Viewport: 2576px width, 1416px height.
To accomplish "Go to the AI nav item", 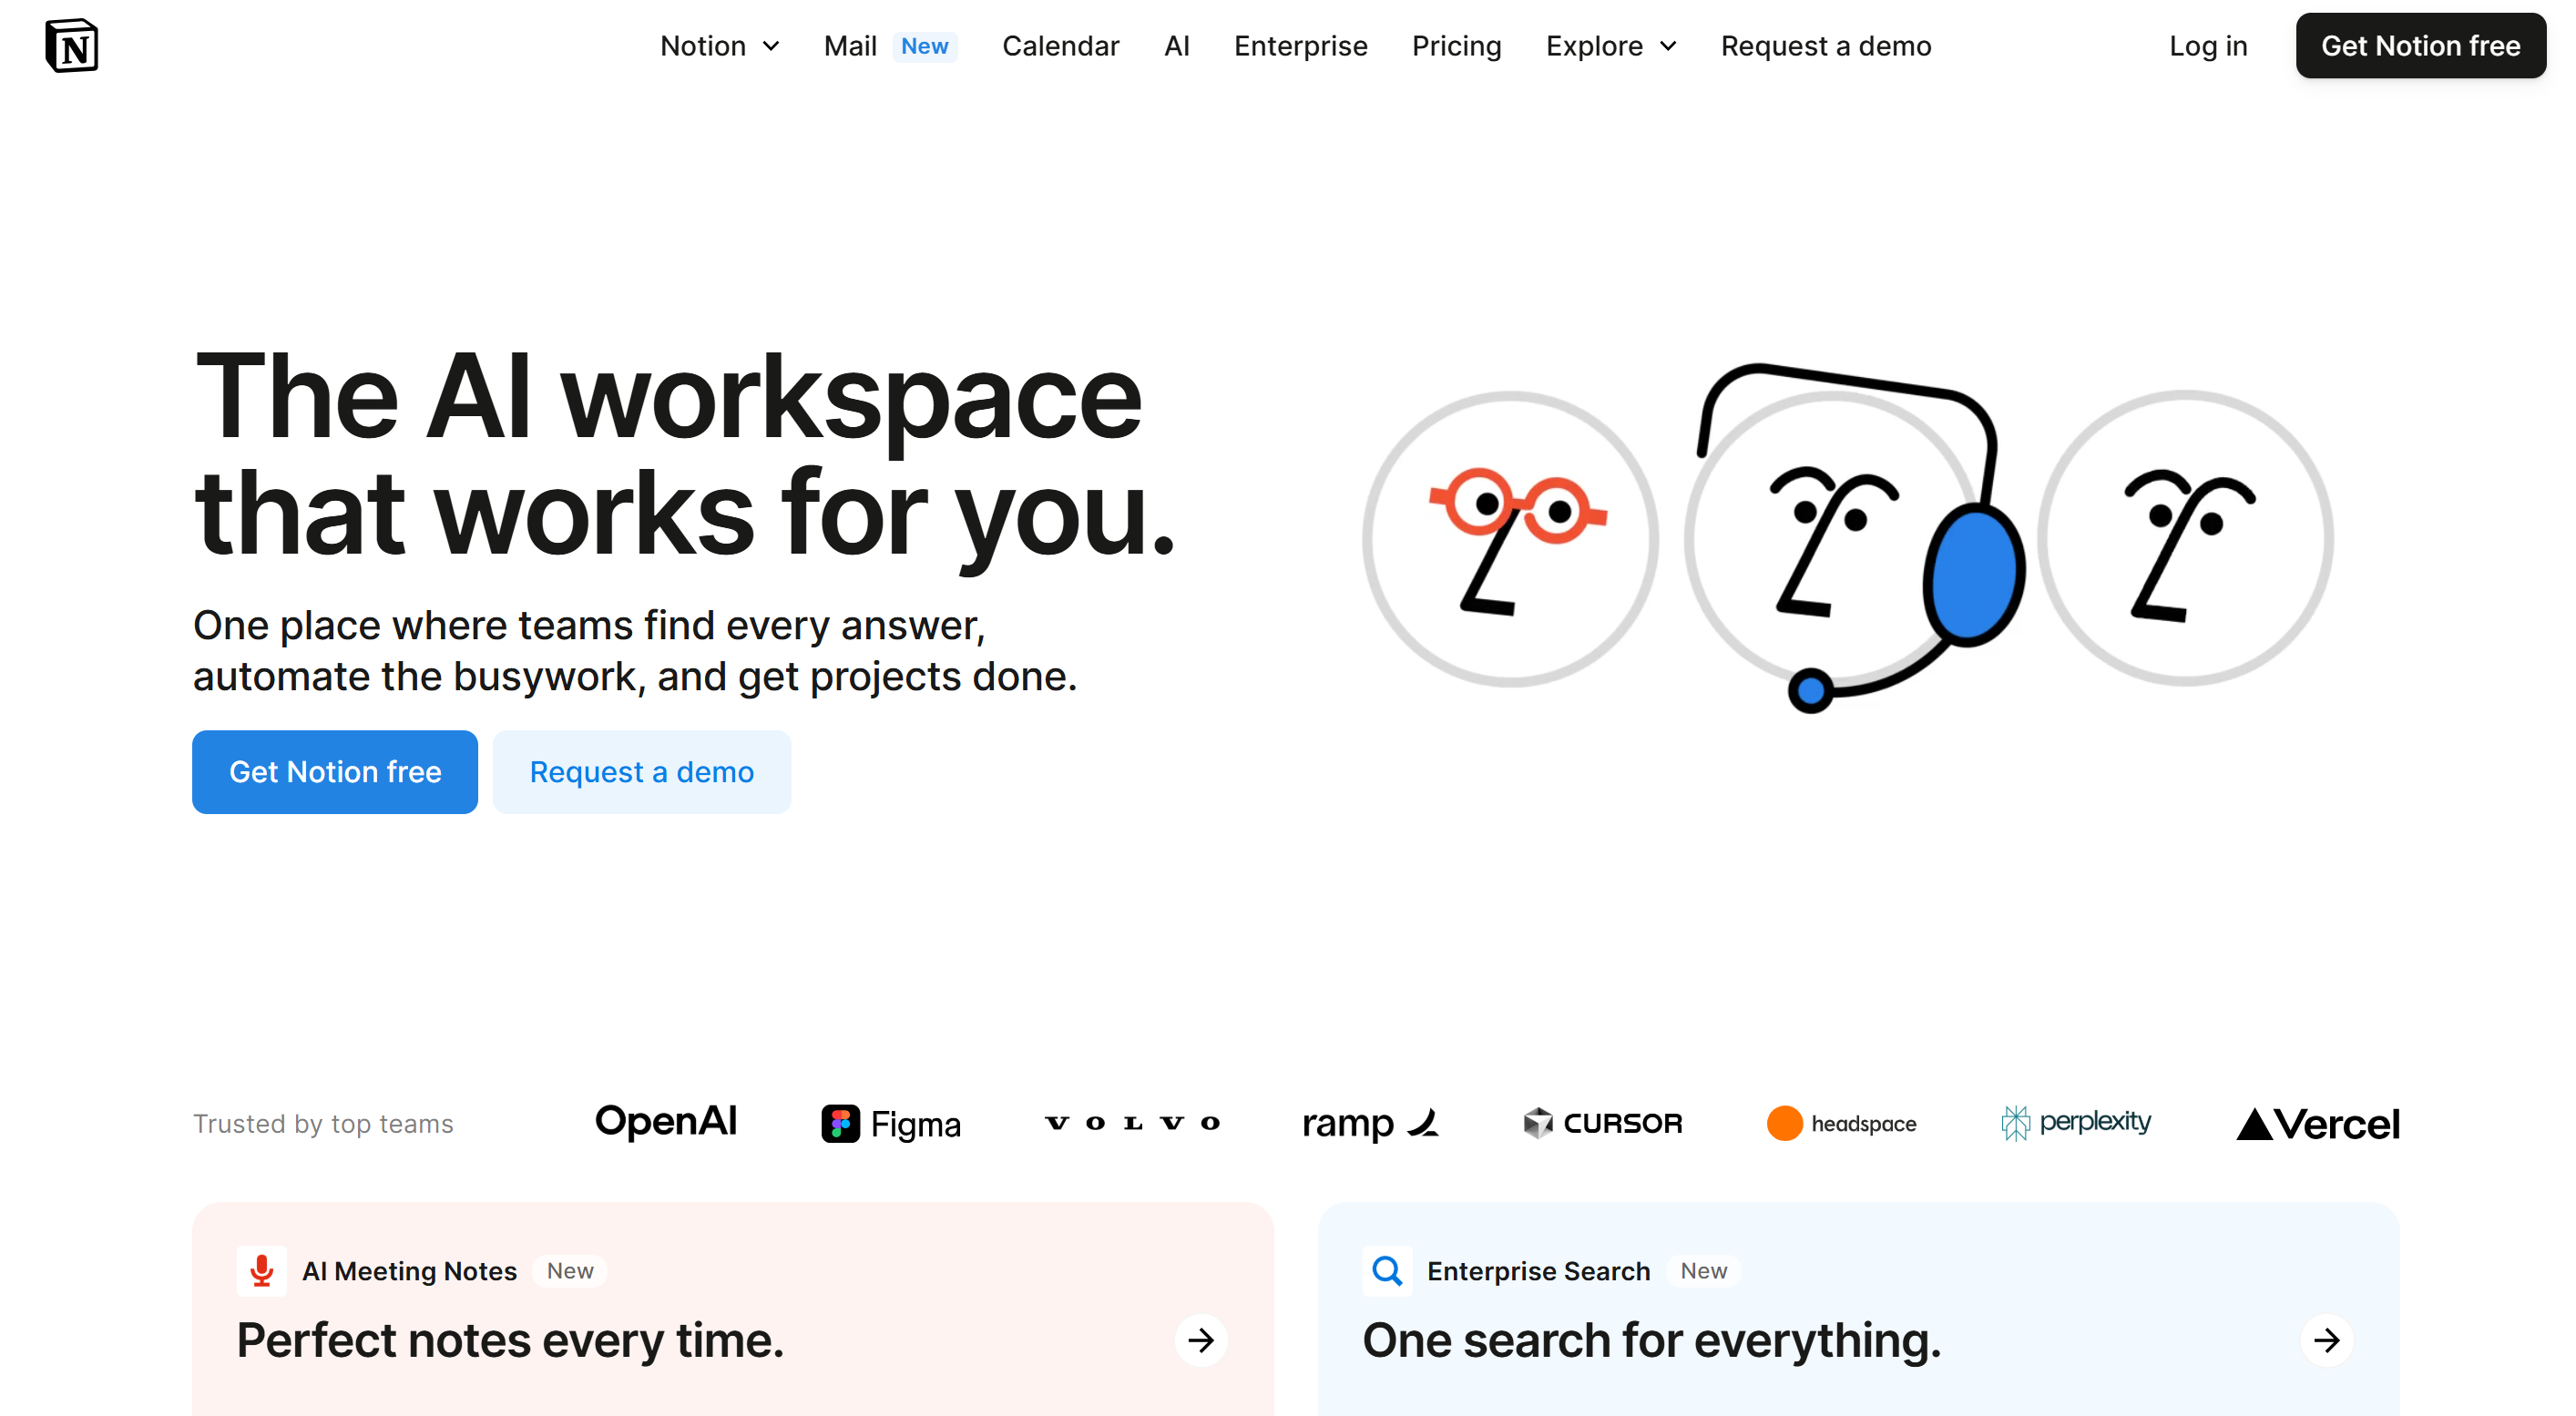I will tap(1176, 46).
